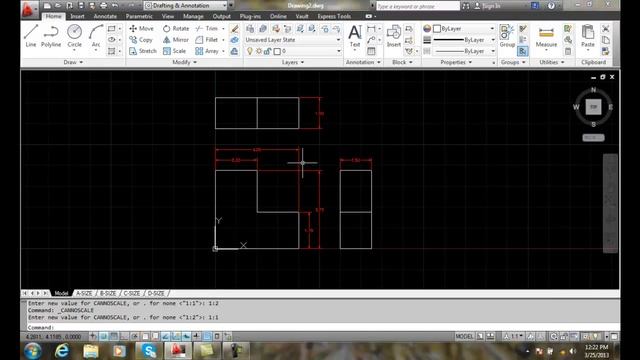The height and width of the screenshot is (360, 640).
Task: Open the object color ByLayer swatch dropdown
Action: (x=464, y=29)
